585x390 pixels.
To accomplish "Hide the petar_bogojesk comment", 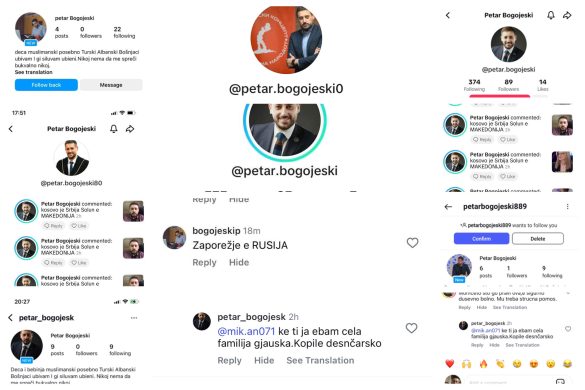I will point(264,361).
